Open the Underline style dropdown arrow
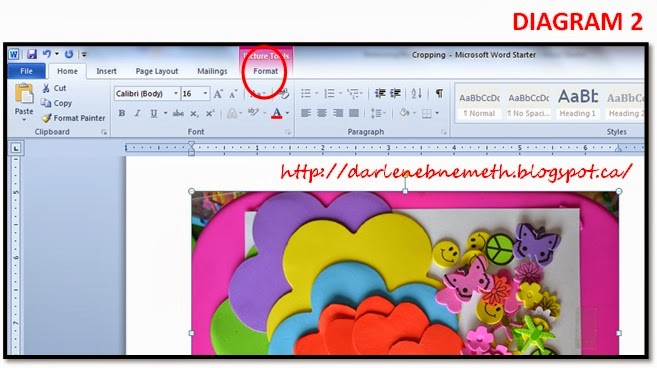 (166, 113)
